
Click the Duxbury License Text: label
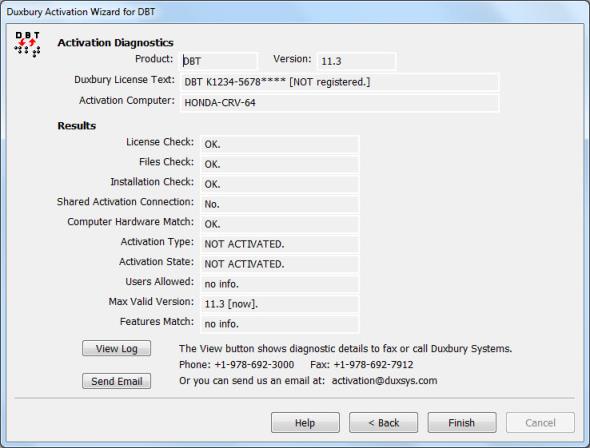[x=125, y=80]
